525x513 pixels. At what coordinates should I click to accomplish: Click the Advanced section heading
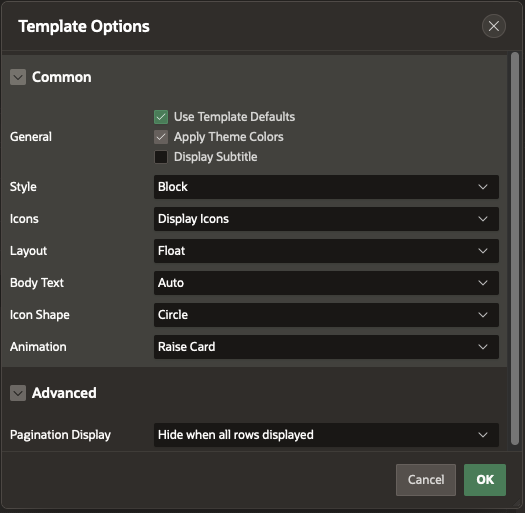click(x=64, y=393)
